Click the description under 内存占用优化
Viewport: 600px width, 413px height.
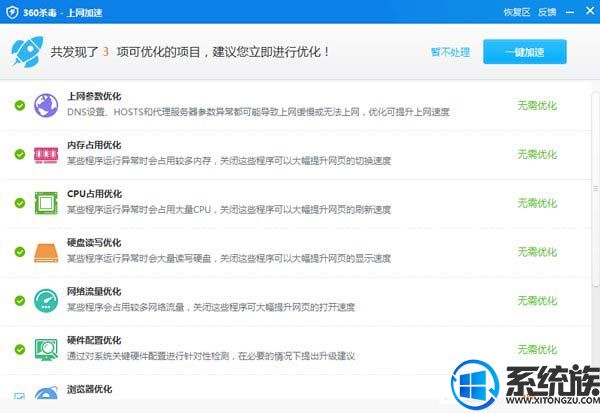tap(229, 161)
